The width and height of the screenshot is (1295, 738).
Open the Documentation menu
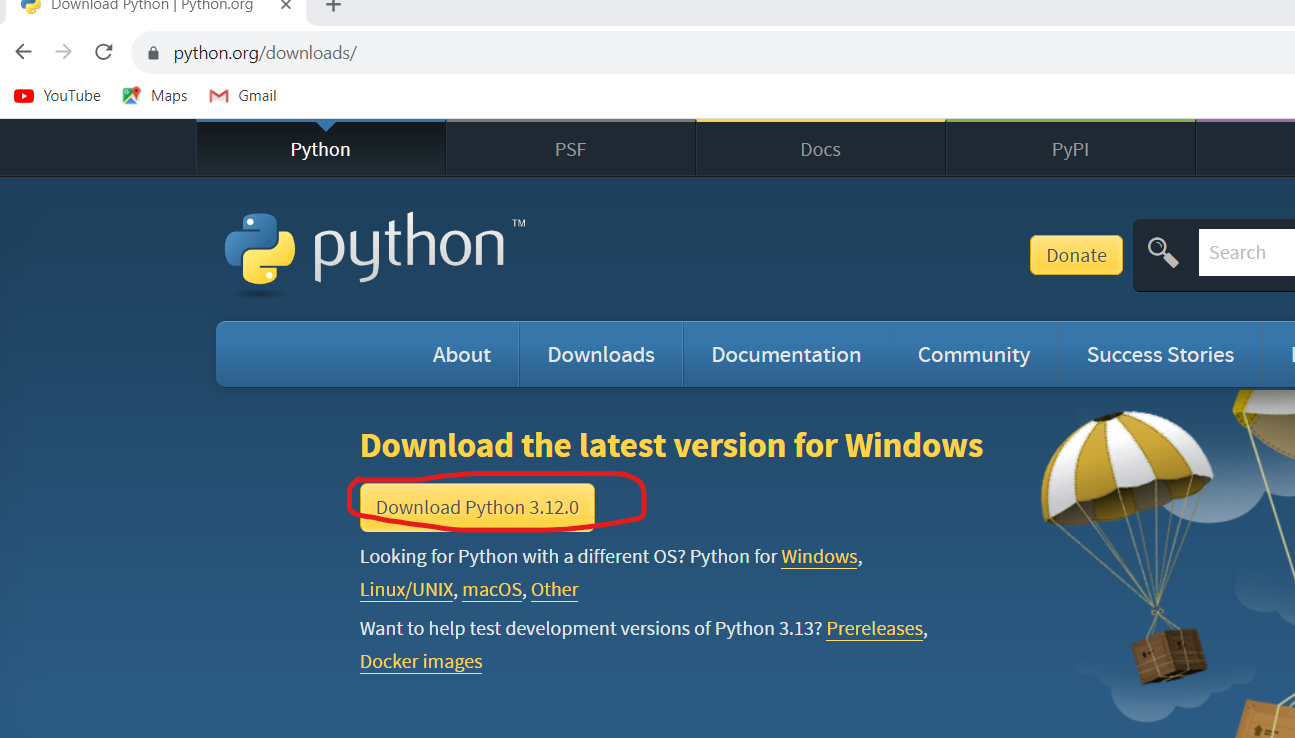[786, 355]
